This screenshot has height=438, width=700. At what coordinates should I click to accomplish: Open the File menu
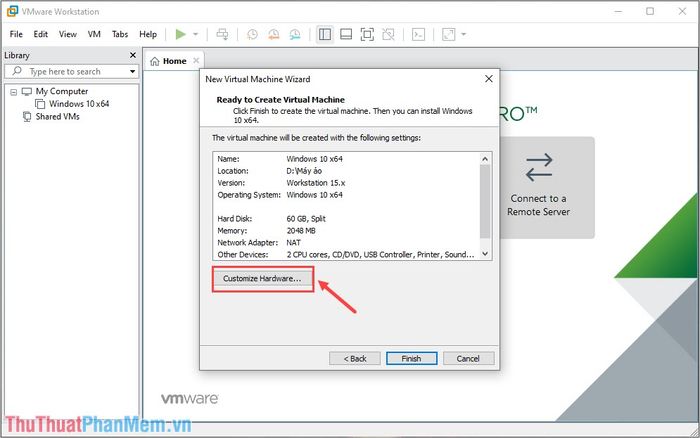pos(16,34)
